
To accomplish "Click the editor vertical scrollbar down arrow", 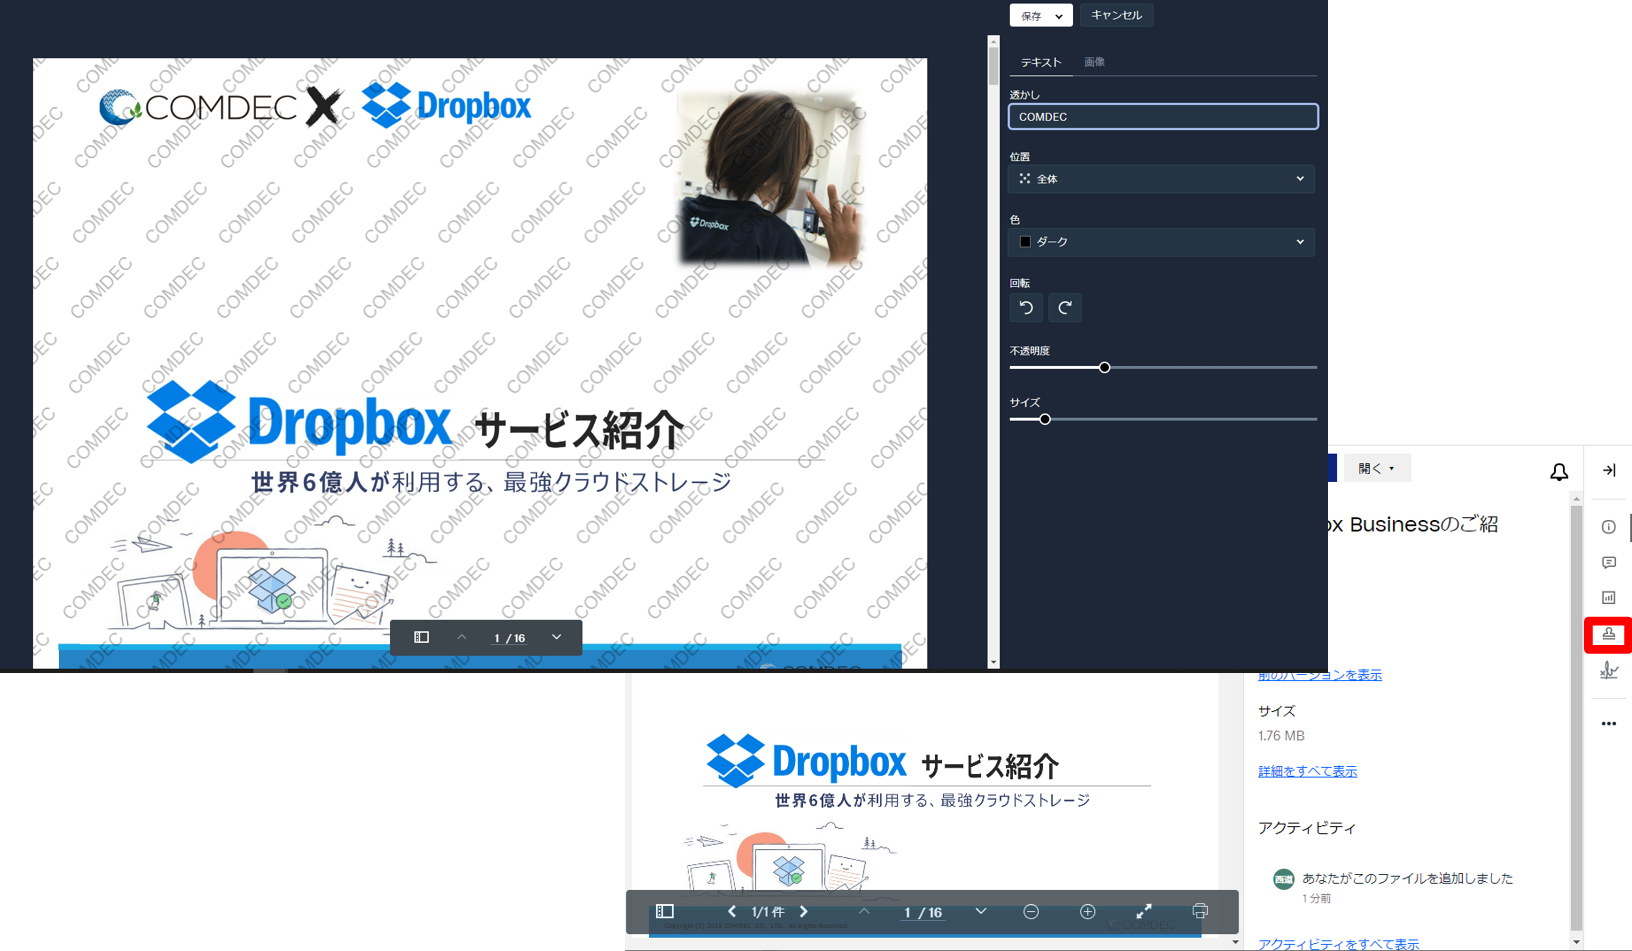I will point(993,662).
